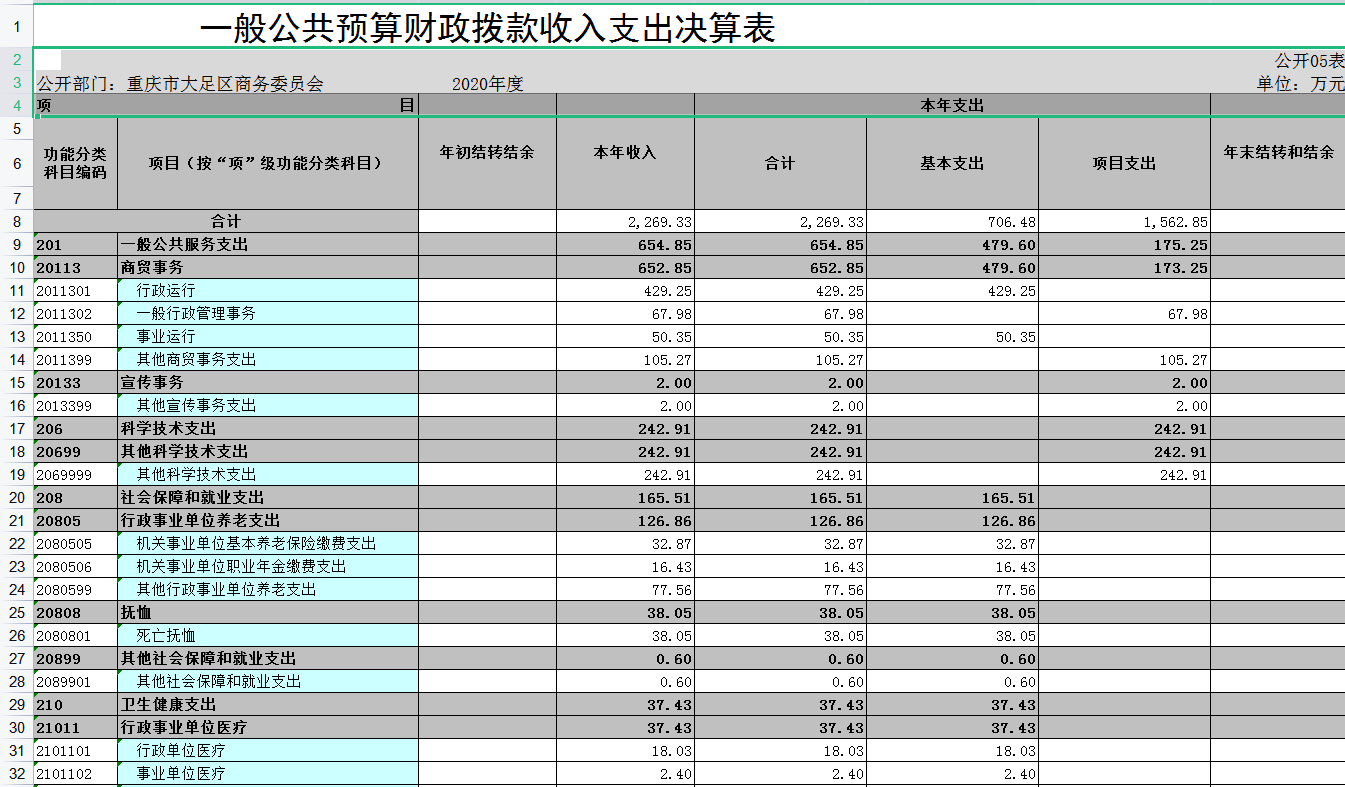The image size is (1345, 787).
Task: Click the code cell 2013399
Action: [x=75, y=405]
